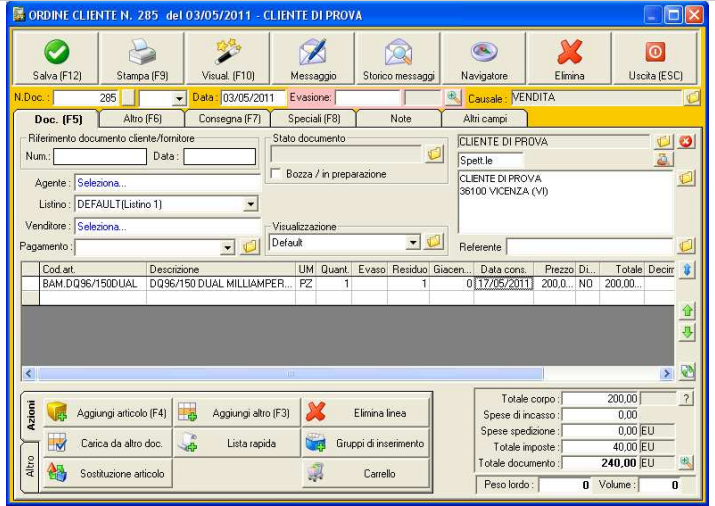Click Aggiungi altro (F3) button
Screen dimensions: 715x506
click(237, 413)
